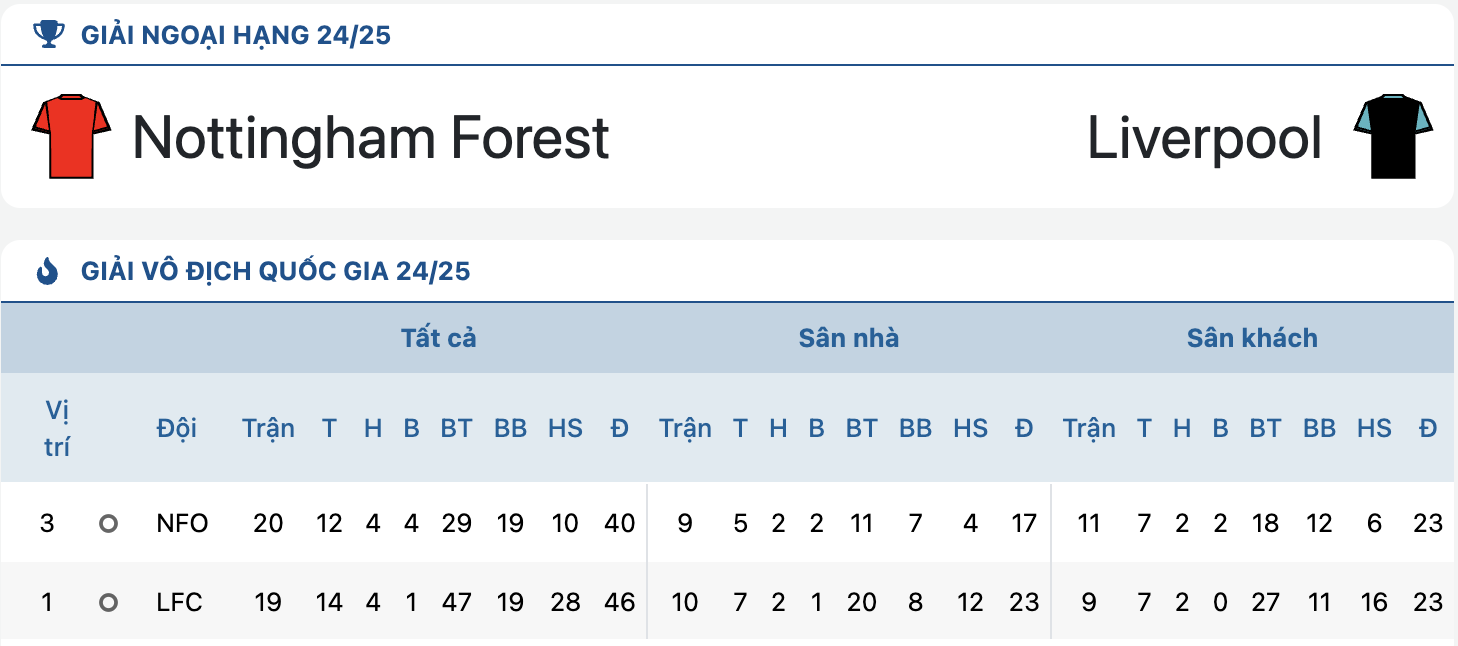Click the black Liverpool jersey icon
The image size is (1458, 646).
pyautogui.click(x=1393, y=137)
